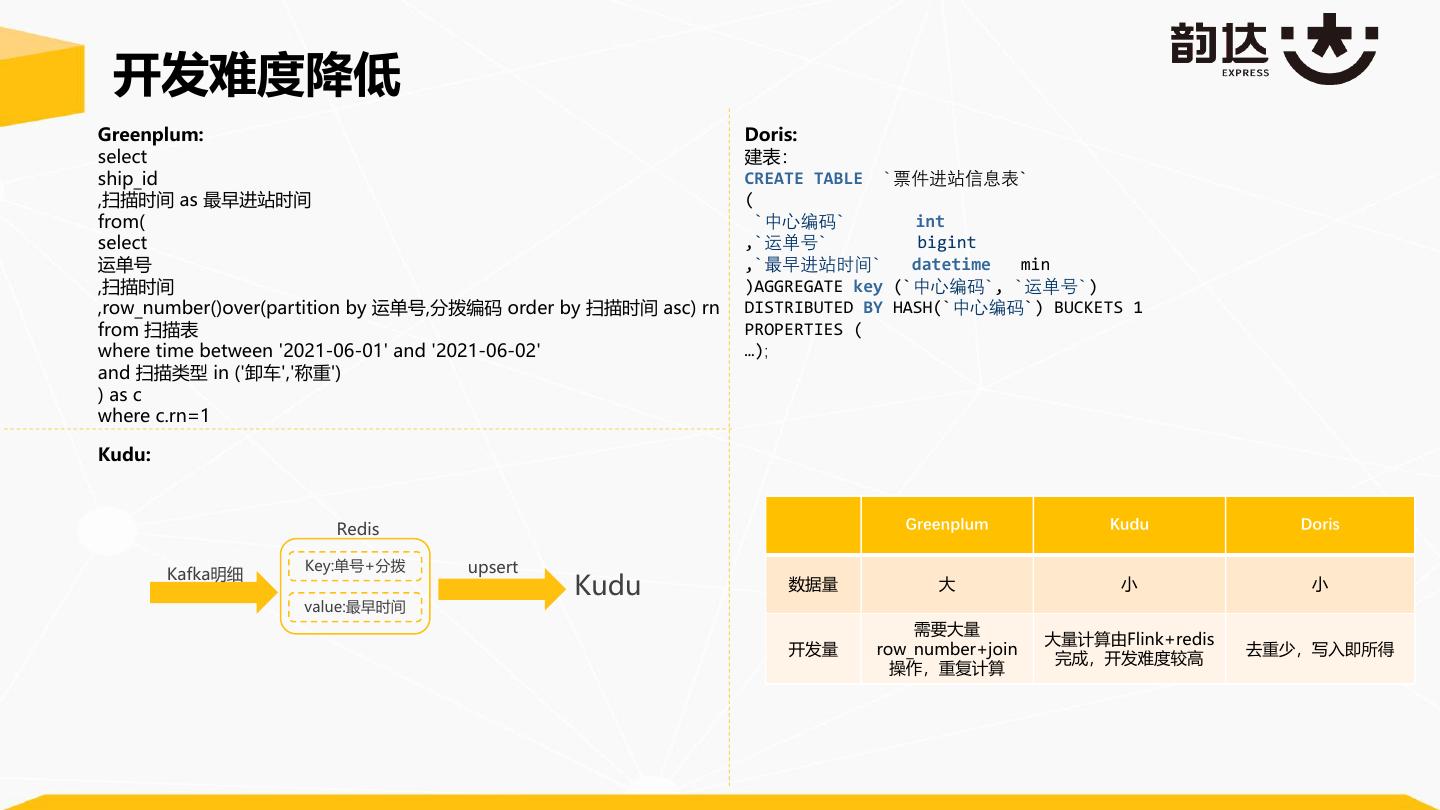Click the Doris table header cell
1440x810 pixels.
tap(1319, 524)
